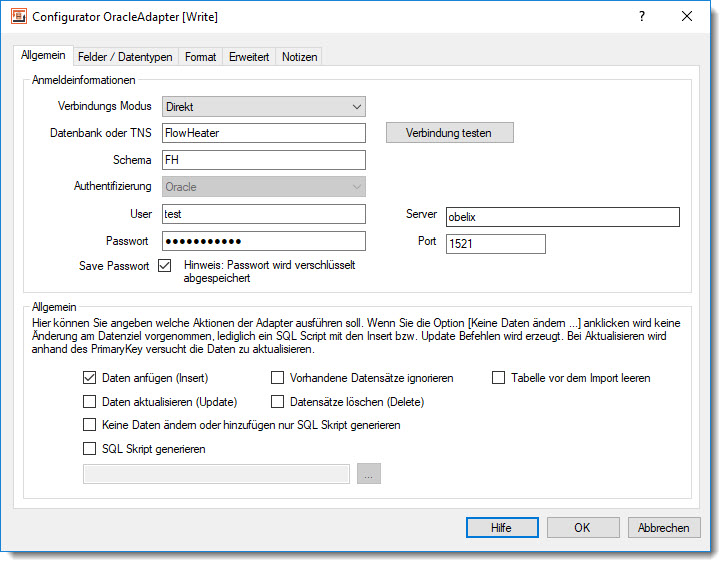Screen dimensions: 726x567
Task: Expand the Authentifizierung combo box
Action: (x=263, y=187)
